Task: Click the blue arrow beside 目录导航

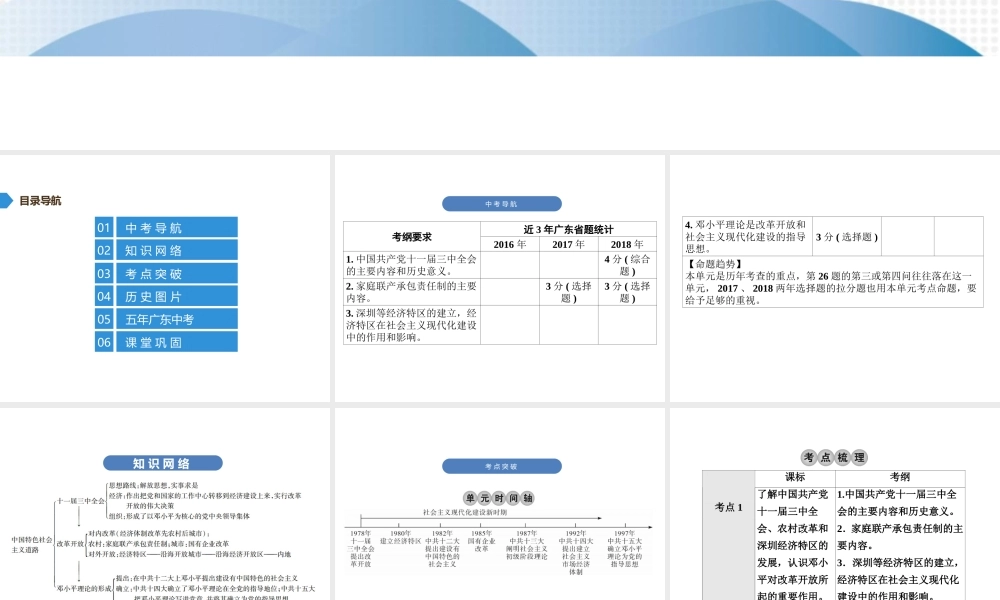Action: click(x=6, y=201)
